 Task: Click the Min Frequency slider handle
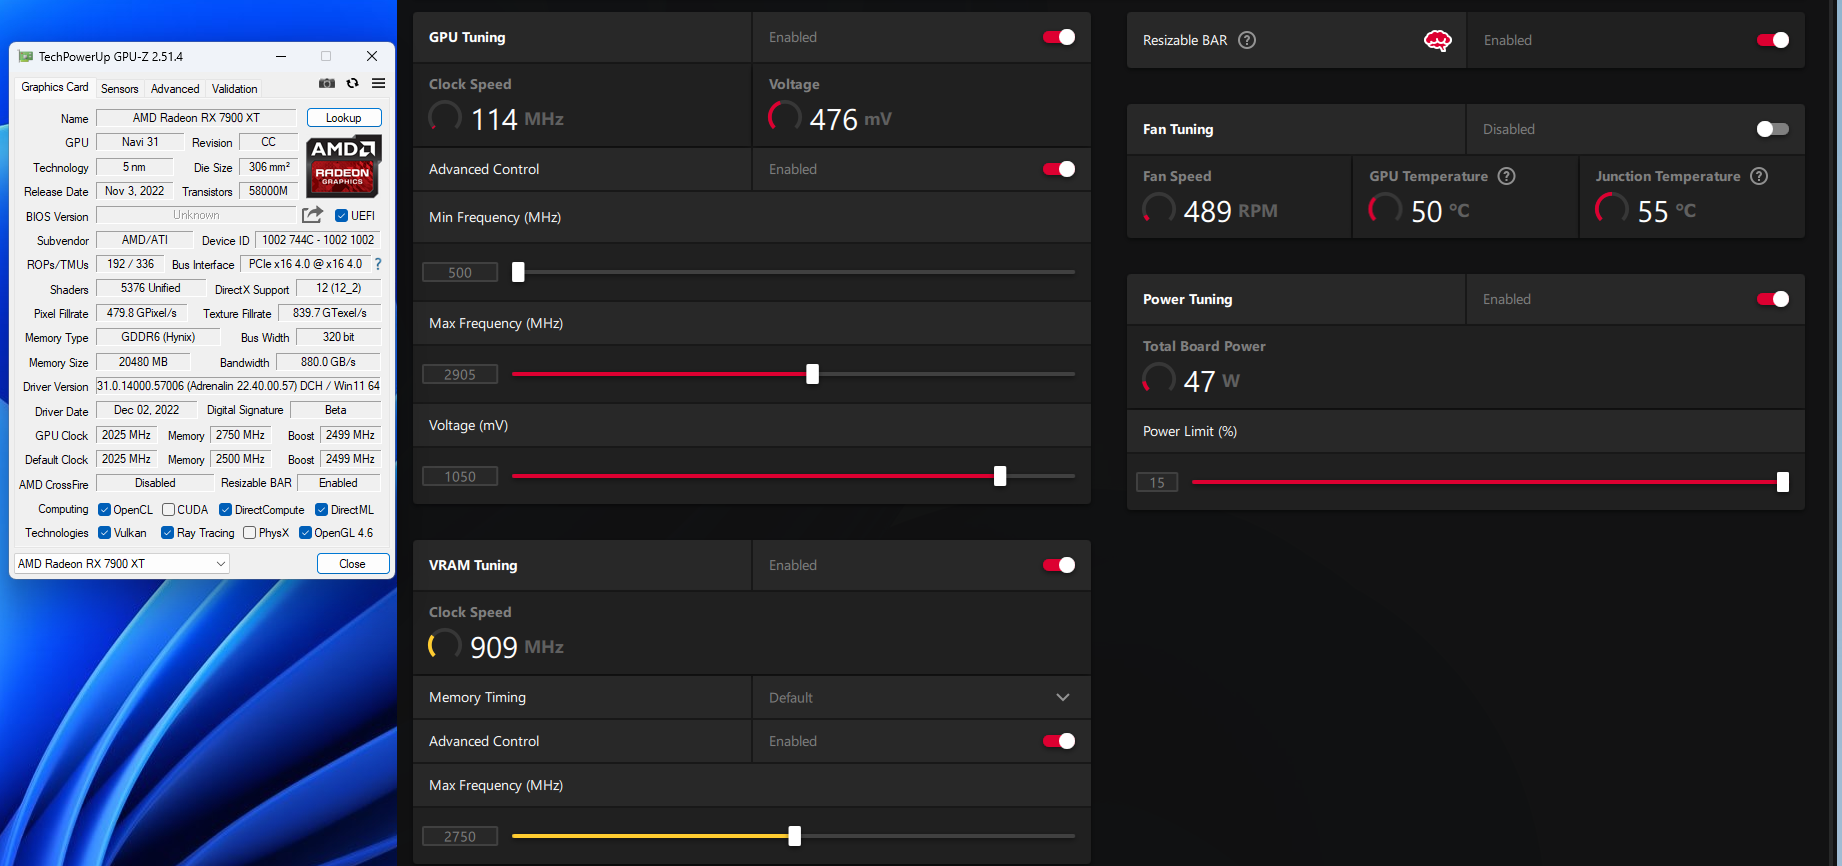[518, 272]
